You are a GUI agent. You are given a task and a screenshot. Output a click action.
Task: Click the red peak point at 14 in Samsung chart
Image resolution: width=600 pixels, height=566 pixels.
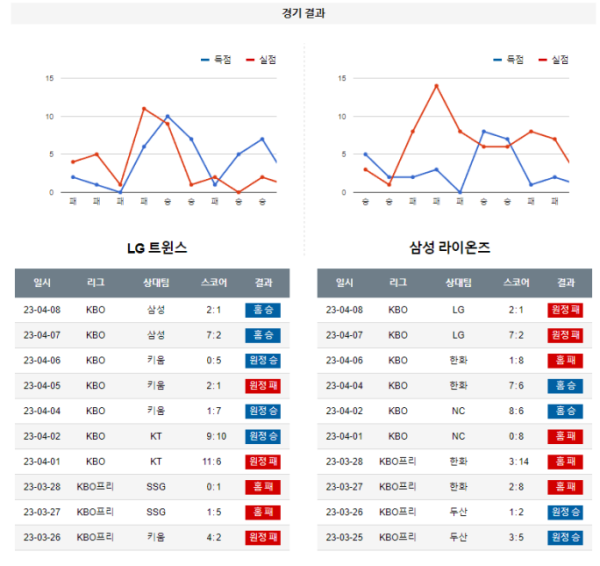coord(436,86)
